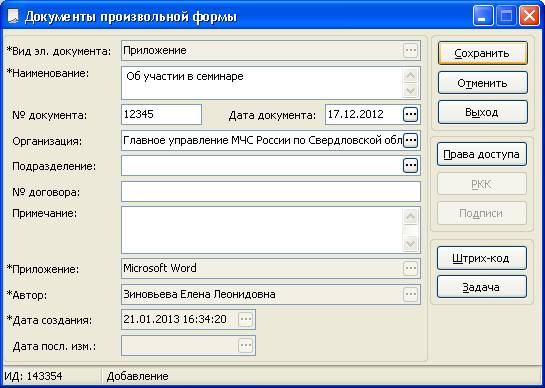This screenshot has width=545, height=388.
Task: Open the Организация lookup ellipsis button
Action: point(410,140)
